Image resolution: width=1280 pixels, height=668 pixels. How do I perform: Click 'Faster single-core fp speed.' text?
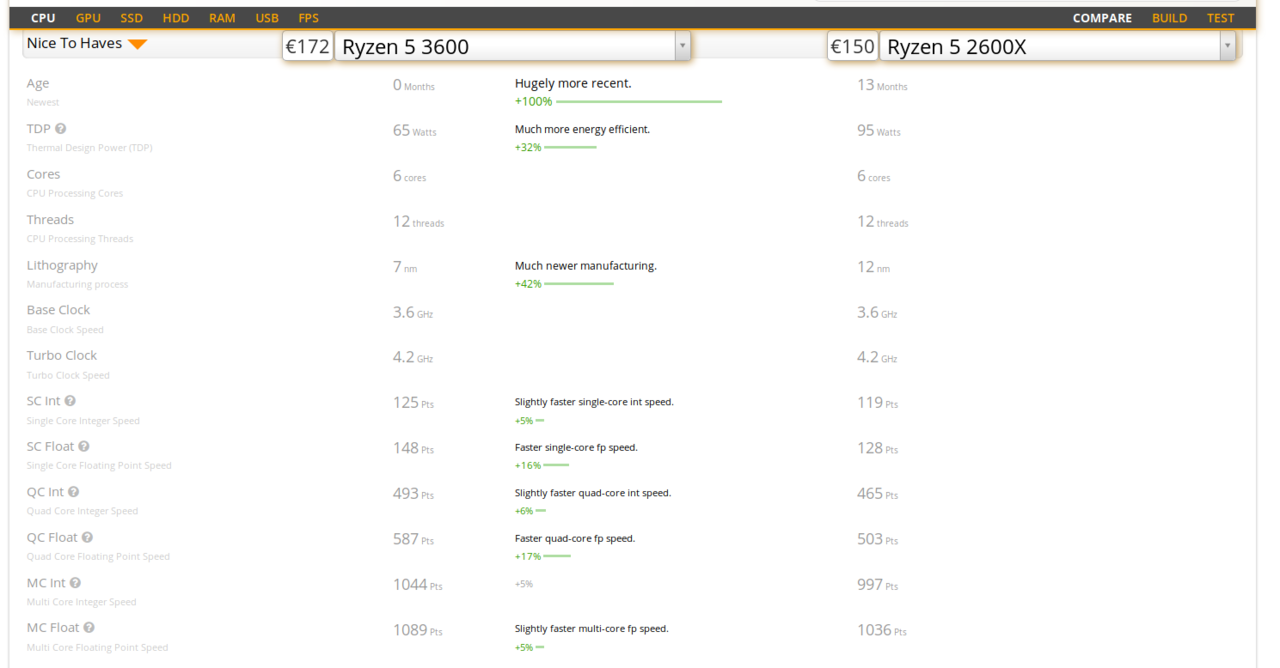[x=576, y=448]
